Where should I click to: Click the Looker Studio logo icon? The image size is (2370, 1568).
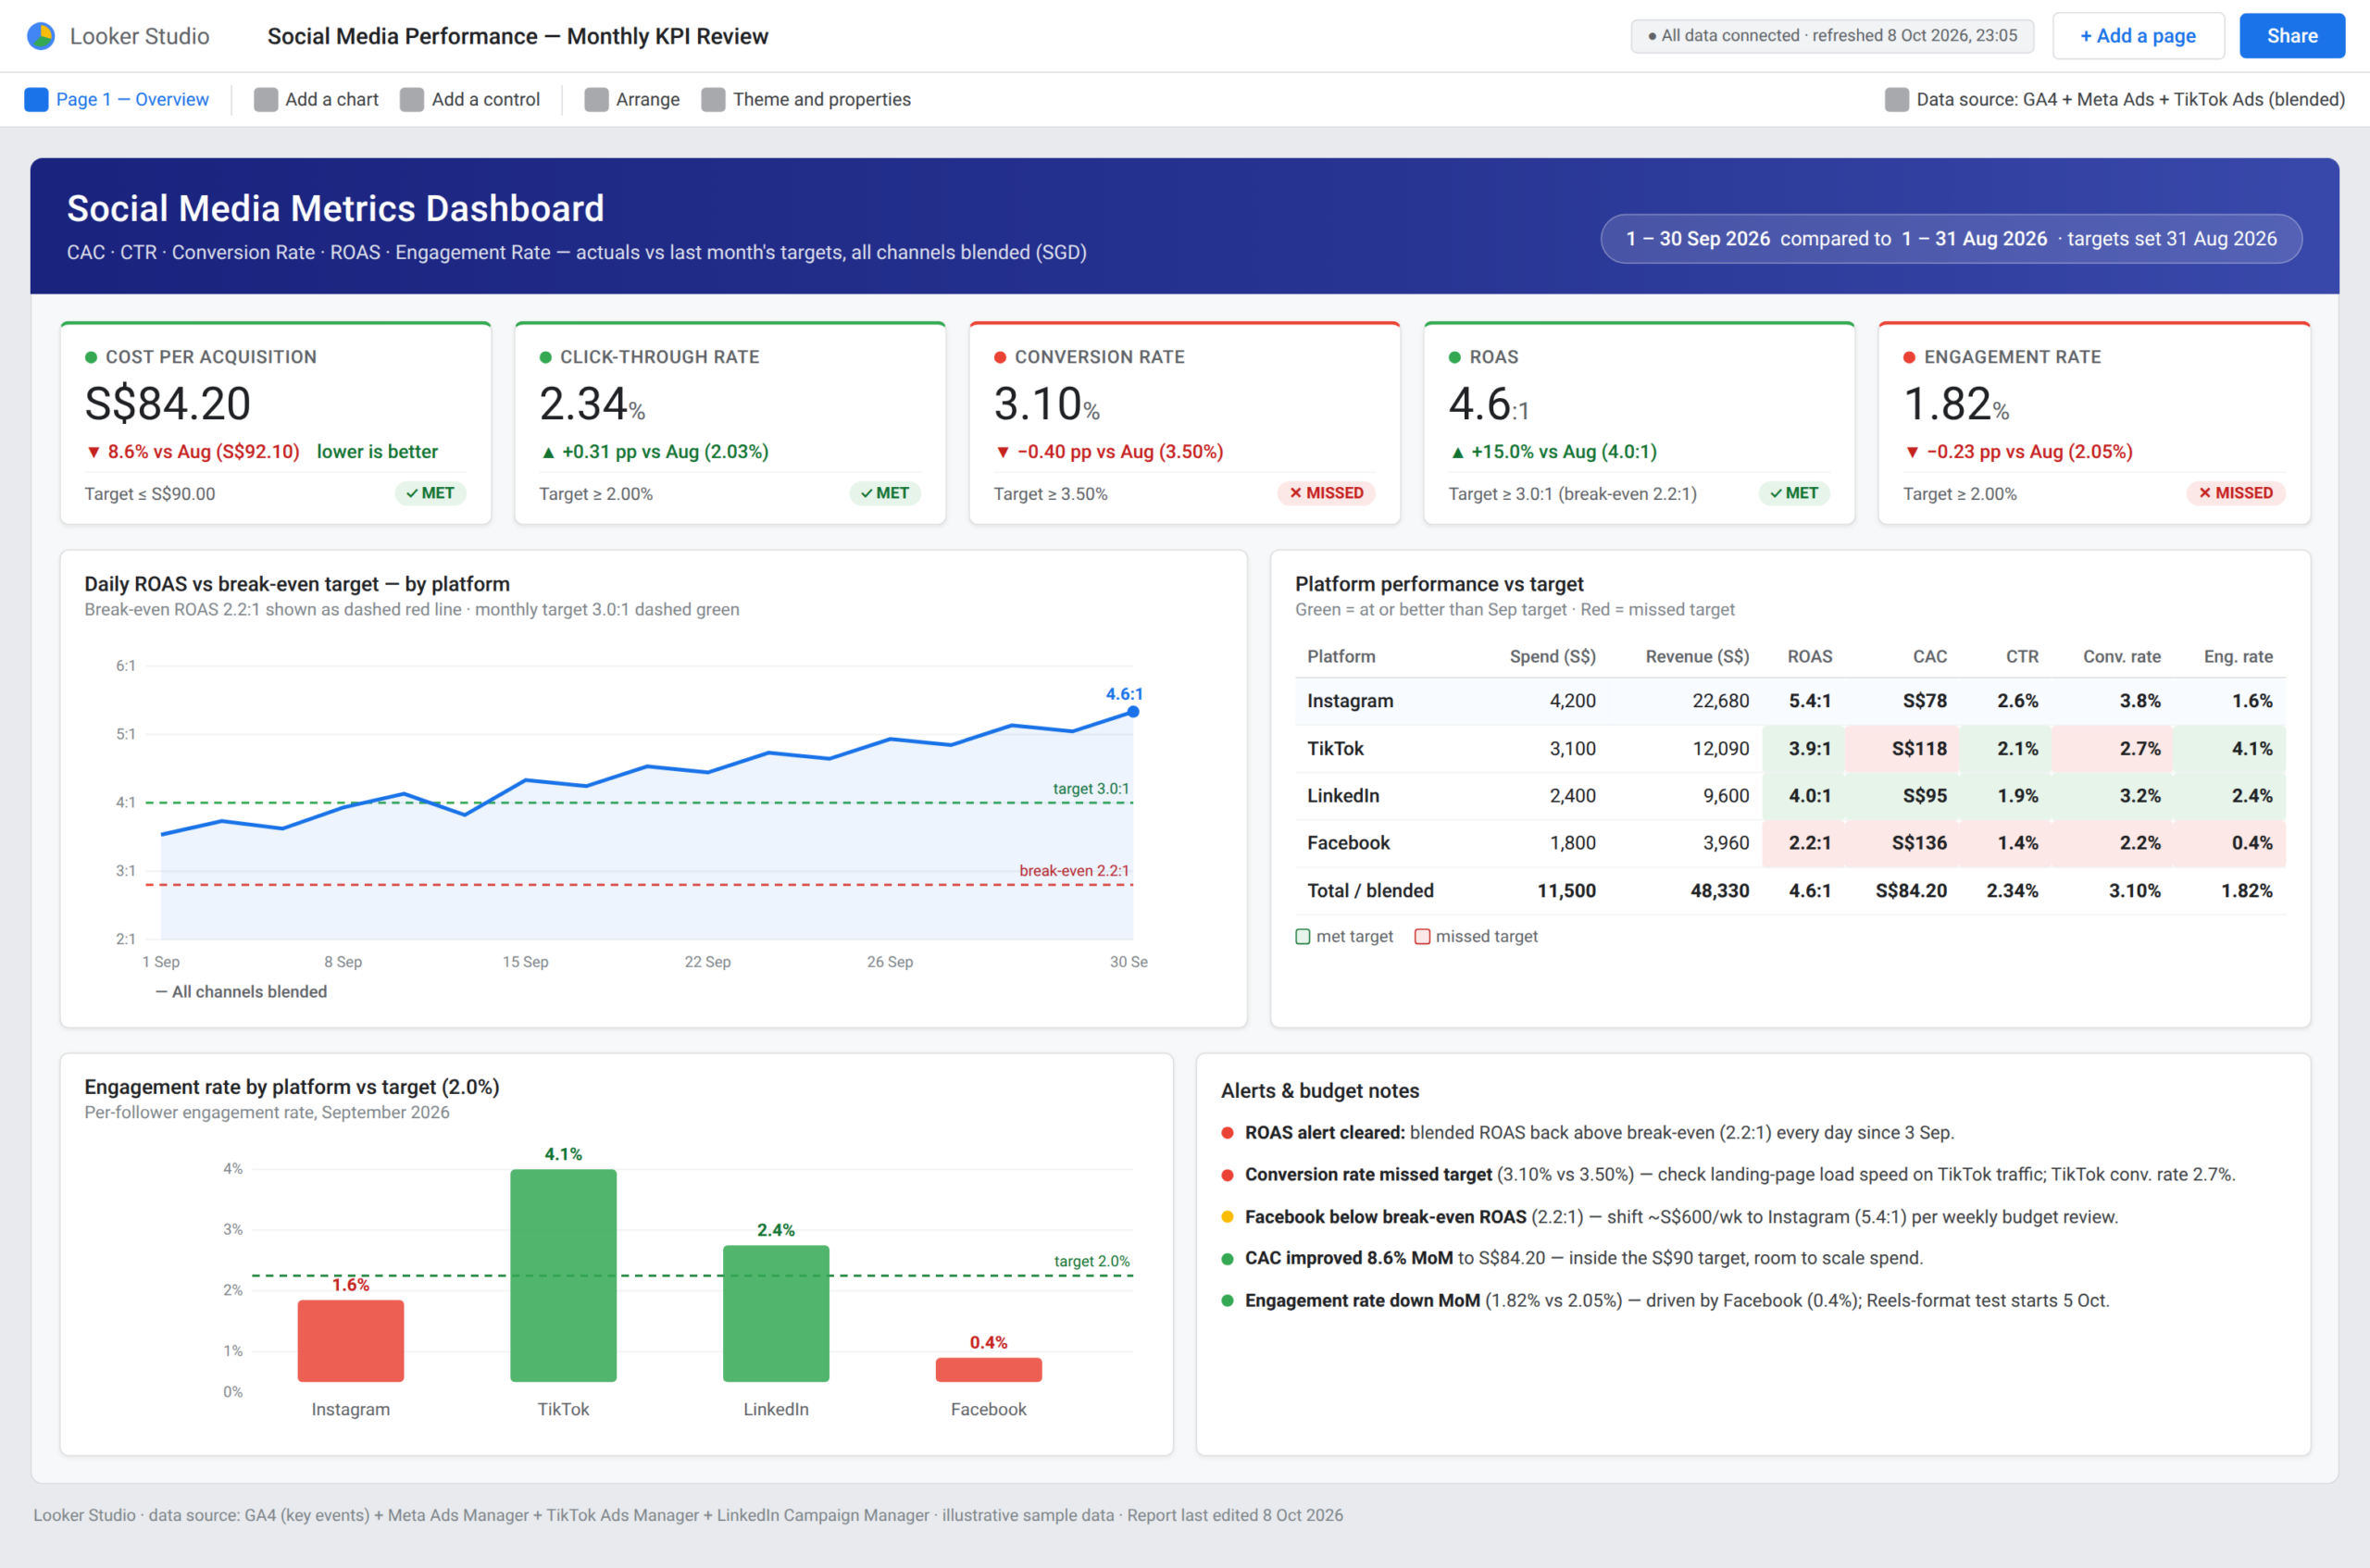click(41, 36)
